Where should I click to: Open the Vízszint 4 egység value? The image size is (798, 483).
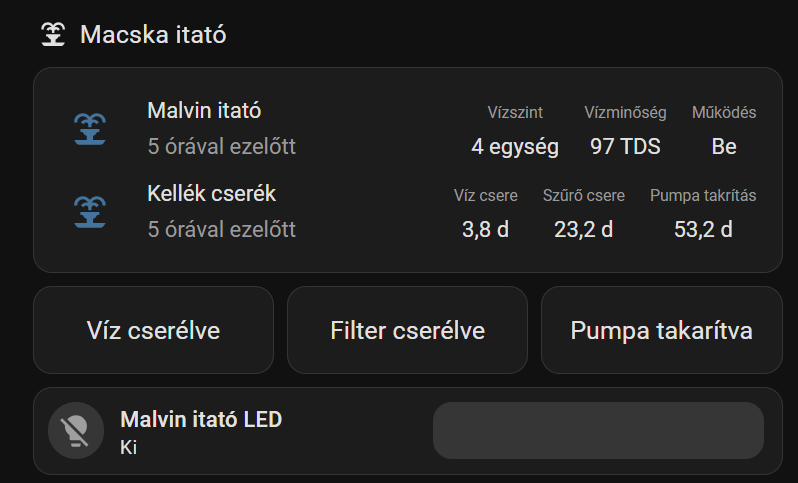(x=515, y=146)
